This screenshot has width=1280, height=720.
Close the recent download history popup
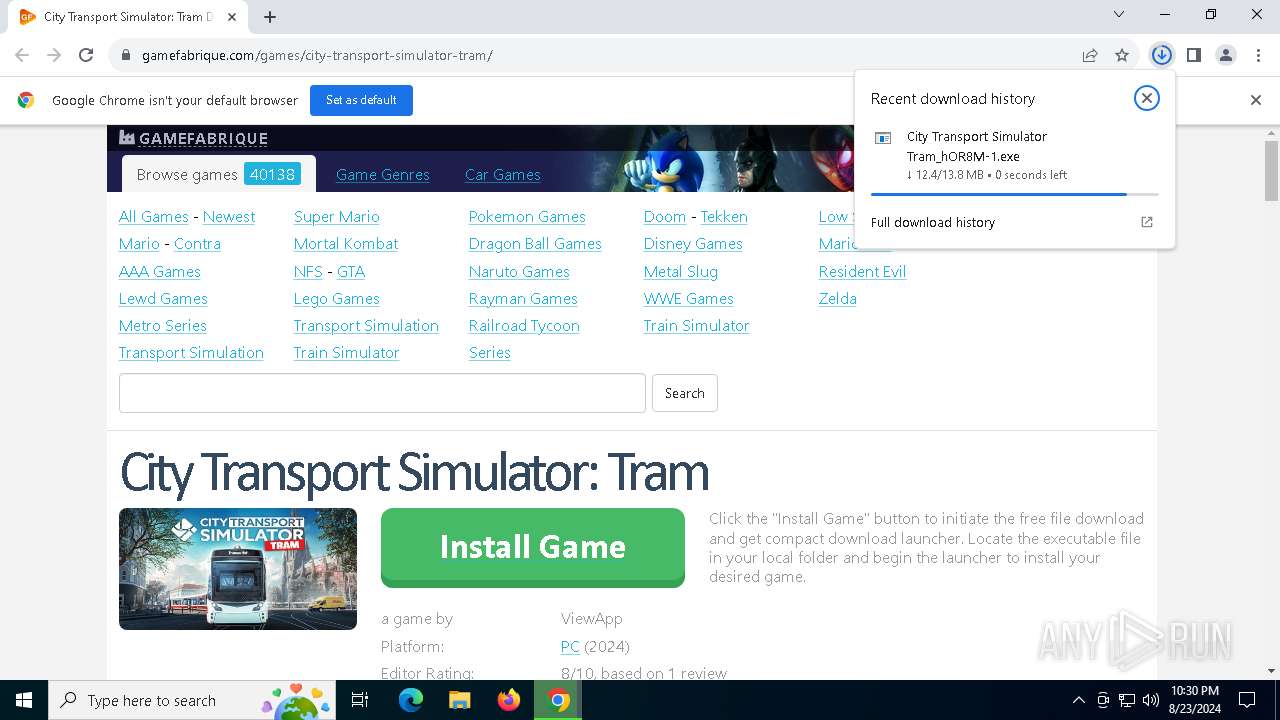pos(1147,98)
